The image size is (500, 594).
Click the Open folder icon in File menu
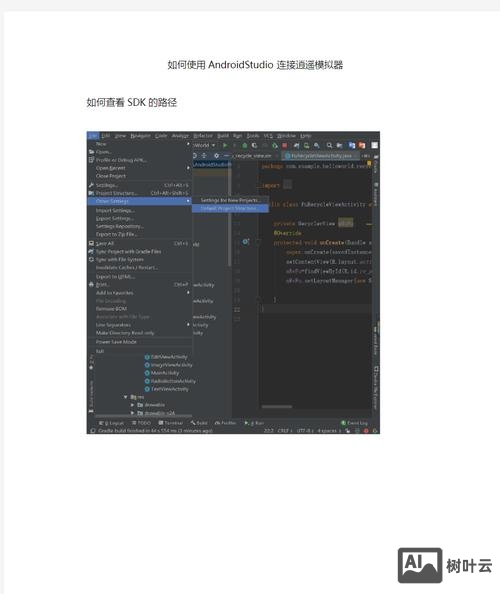point(91,152)
